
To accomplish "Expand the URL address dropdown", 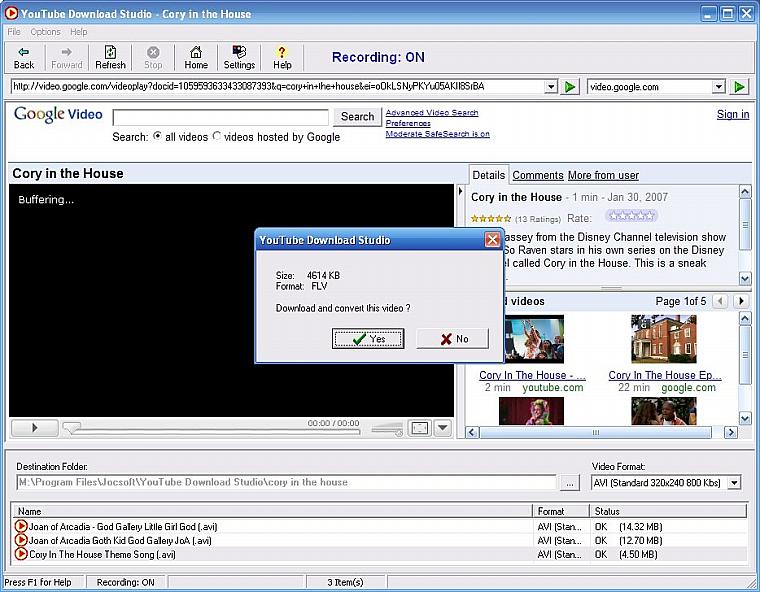I will point(551,87).
